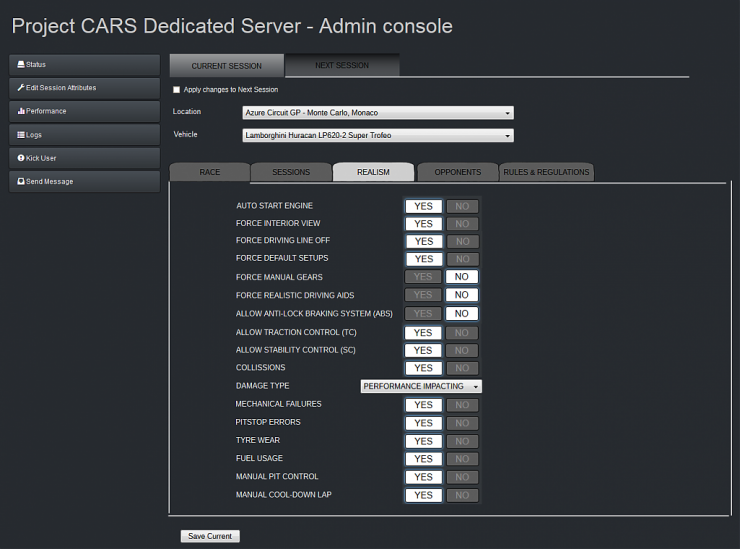Click YES for Collissions

point(423,368)
